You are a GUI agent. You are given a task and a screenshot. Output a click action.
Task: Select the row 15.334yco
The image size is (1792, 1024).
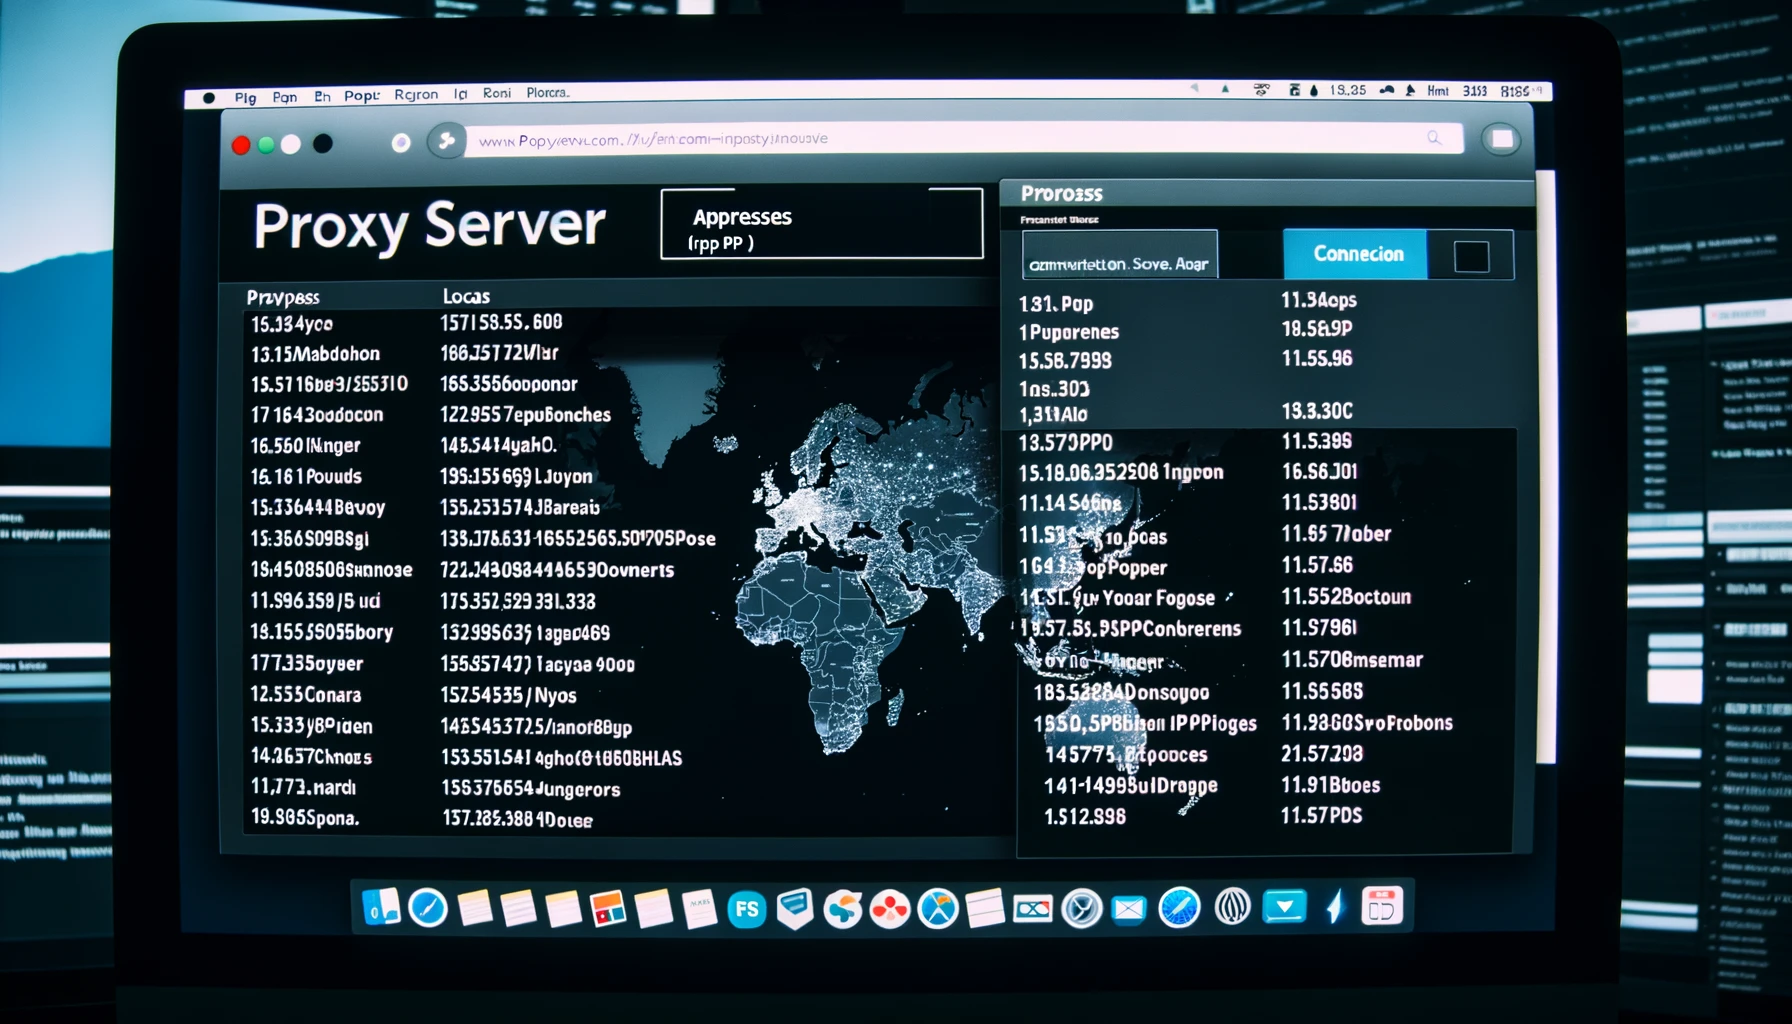coord(291,324)
